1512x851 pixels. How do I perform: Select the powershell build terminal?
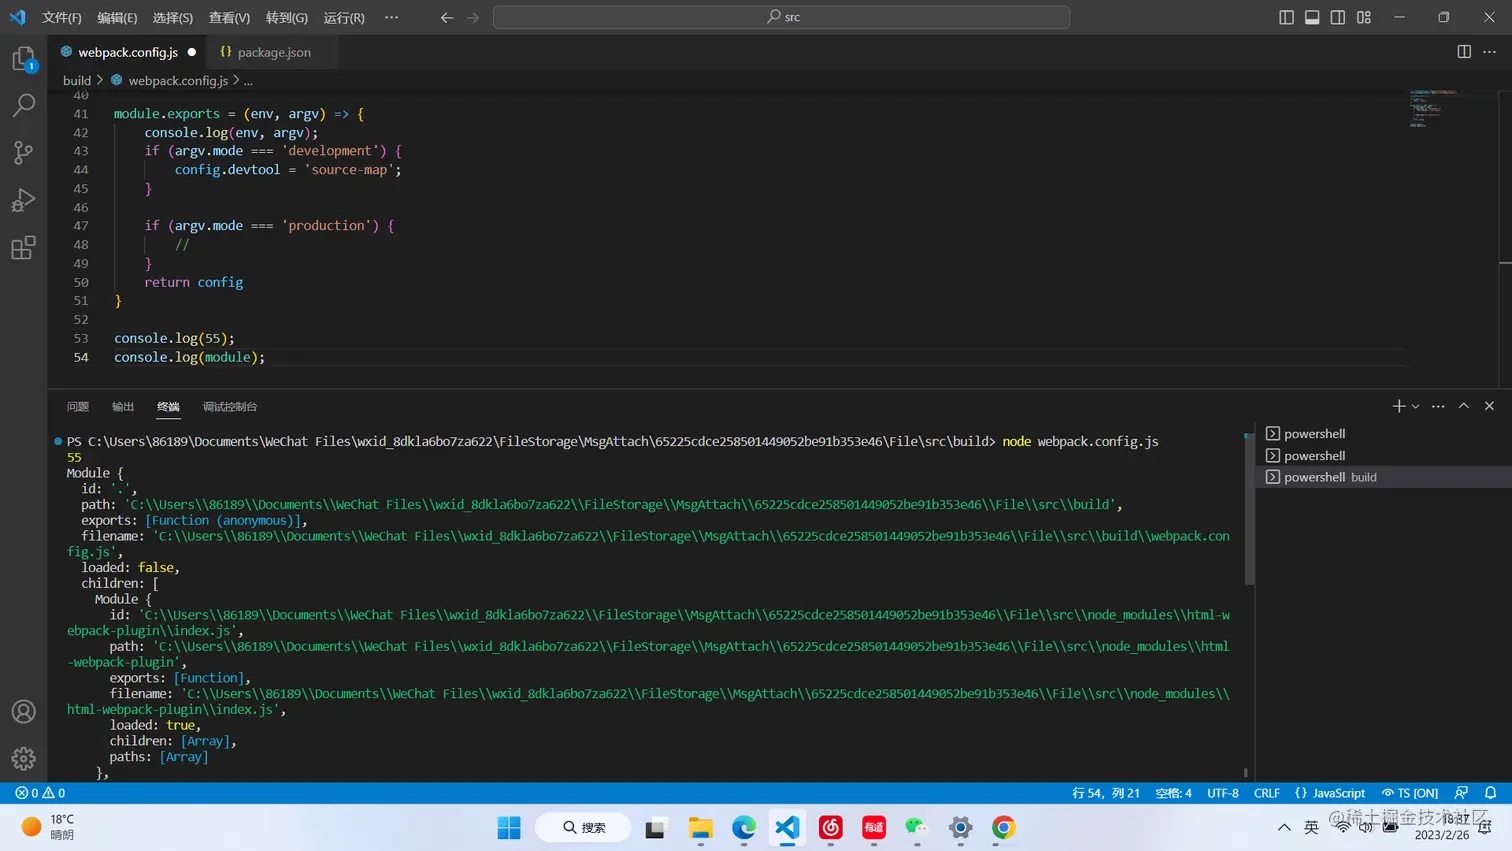[x=1383, y=477]
